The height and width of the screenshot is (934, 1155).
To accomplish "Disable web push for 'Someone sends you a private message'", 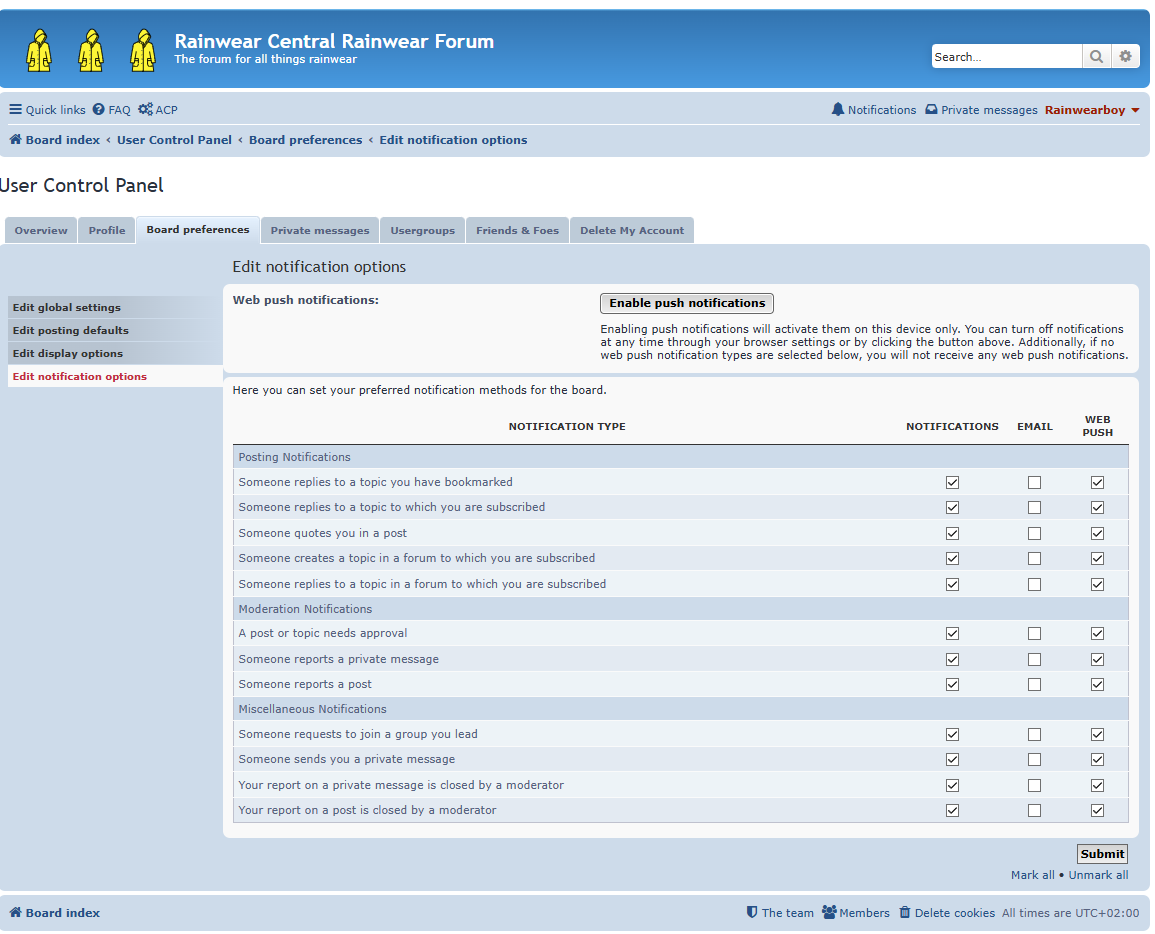I will click(x=1098, y=759).
